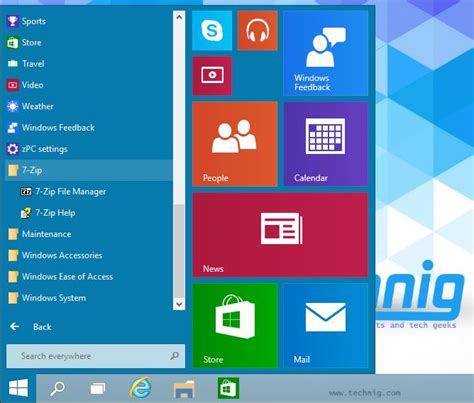Click the magnifier in search box

tap(175, 356)
